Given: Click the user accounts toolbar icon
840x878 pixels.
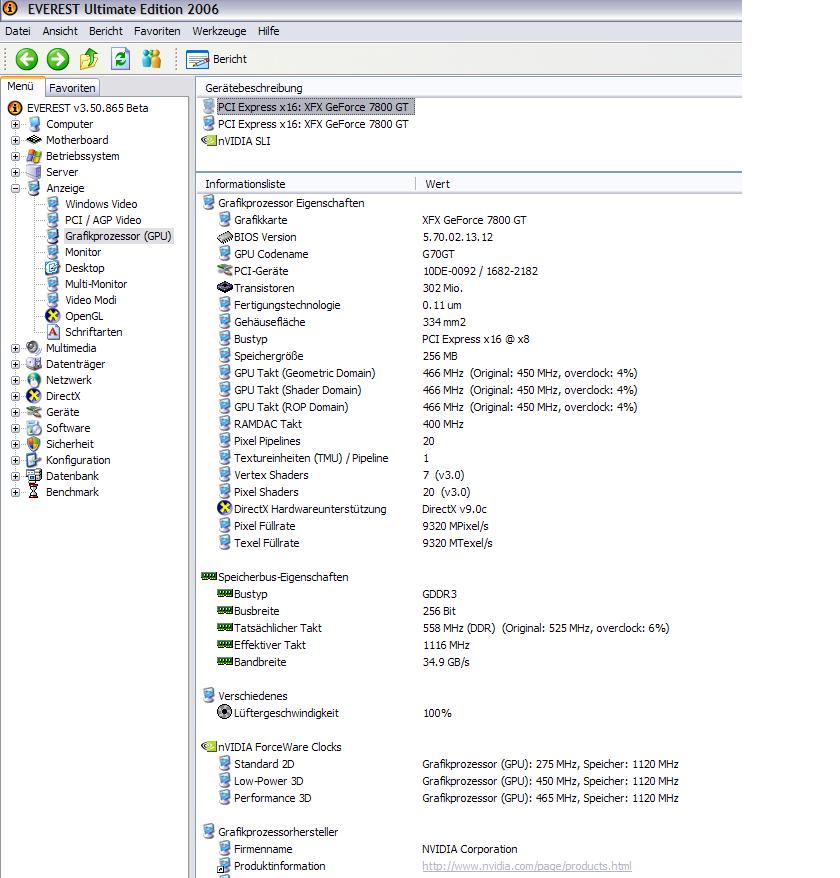Looking at the screenshot, I should [151, 59].
